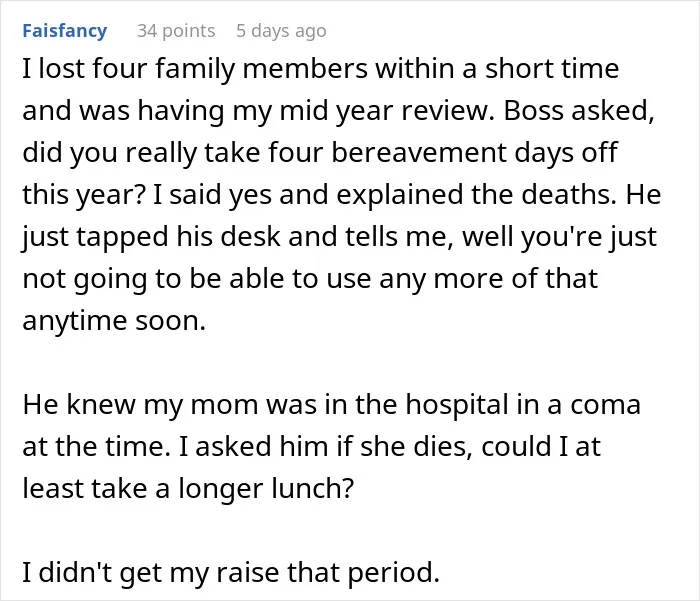
Task: Open the 5 days ago timestamp permalink
Action: click(x=281, y=31)
